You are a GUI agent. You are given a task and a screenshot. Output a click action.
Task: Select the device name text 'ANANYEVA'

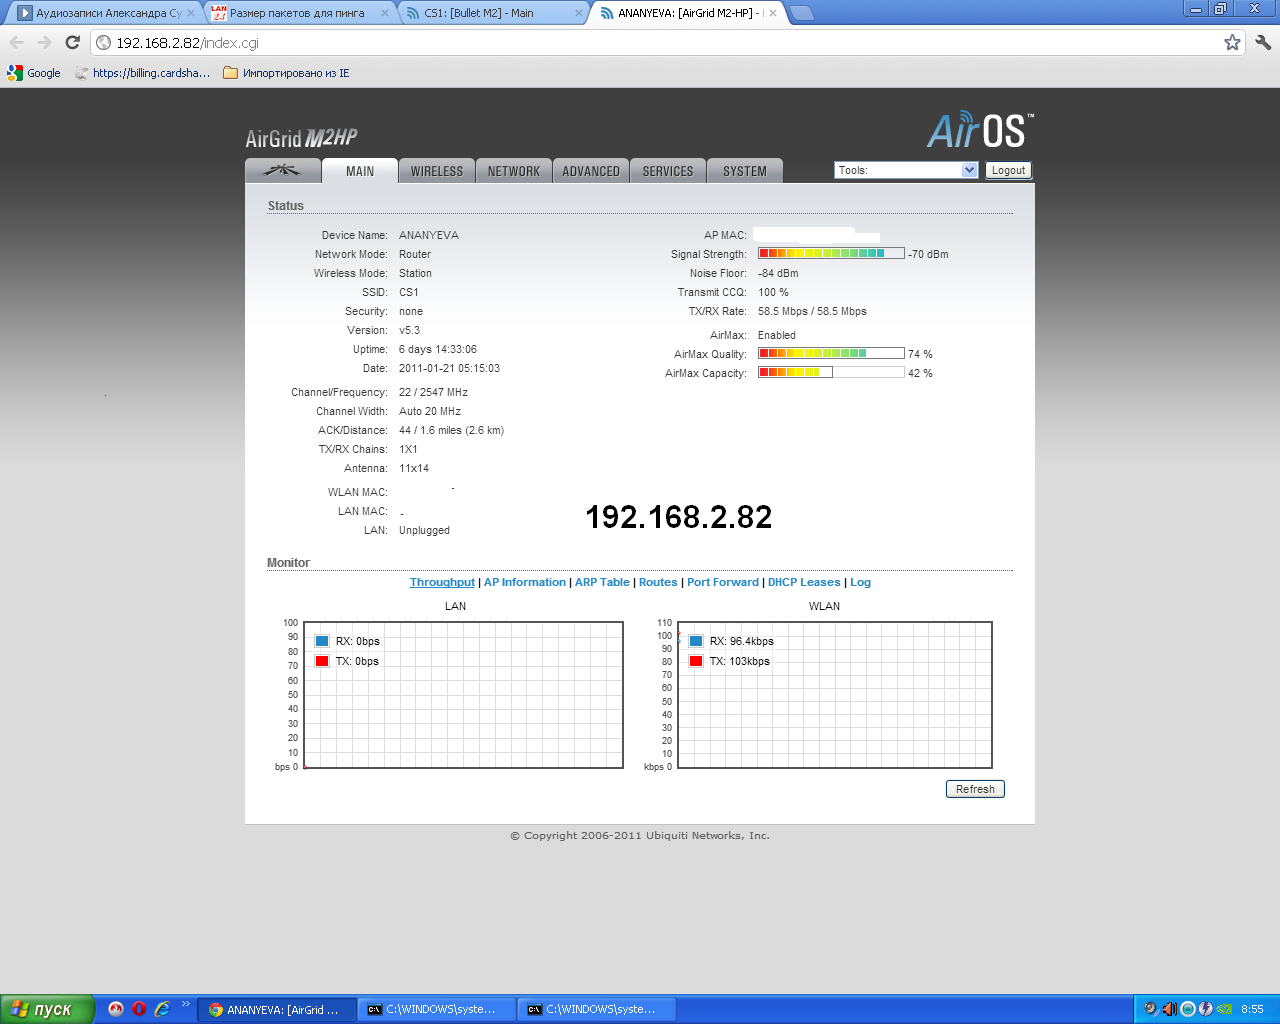[429, 236]
